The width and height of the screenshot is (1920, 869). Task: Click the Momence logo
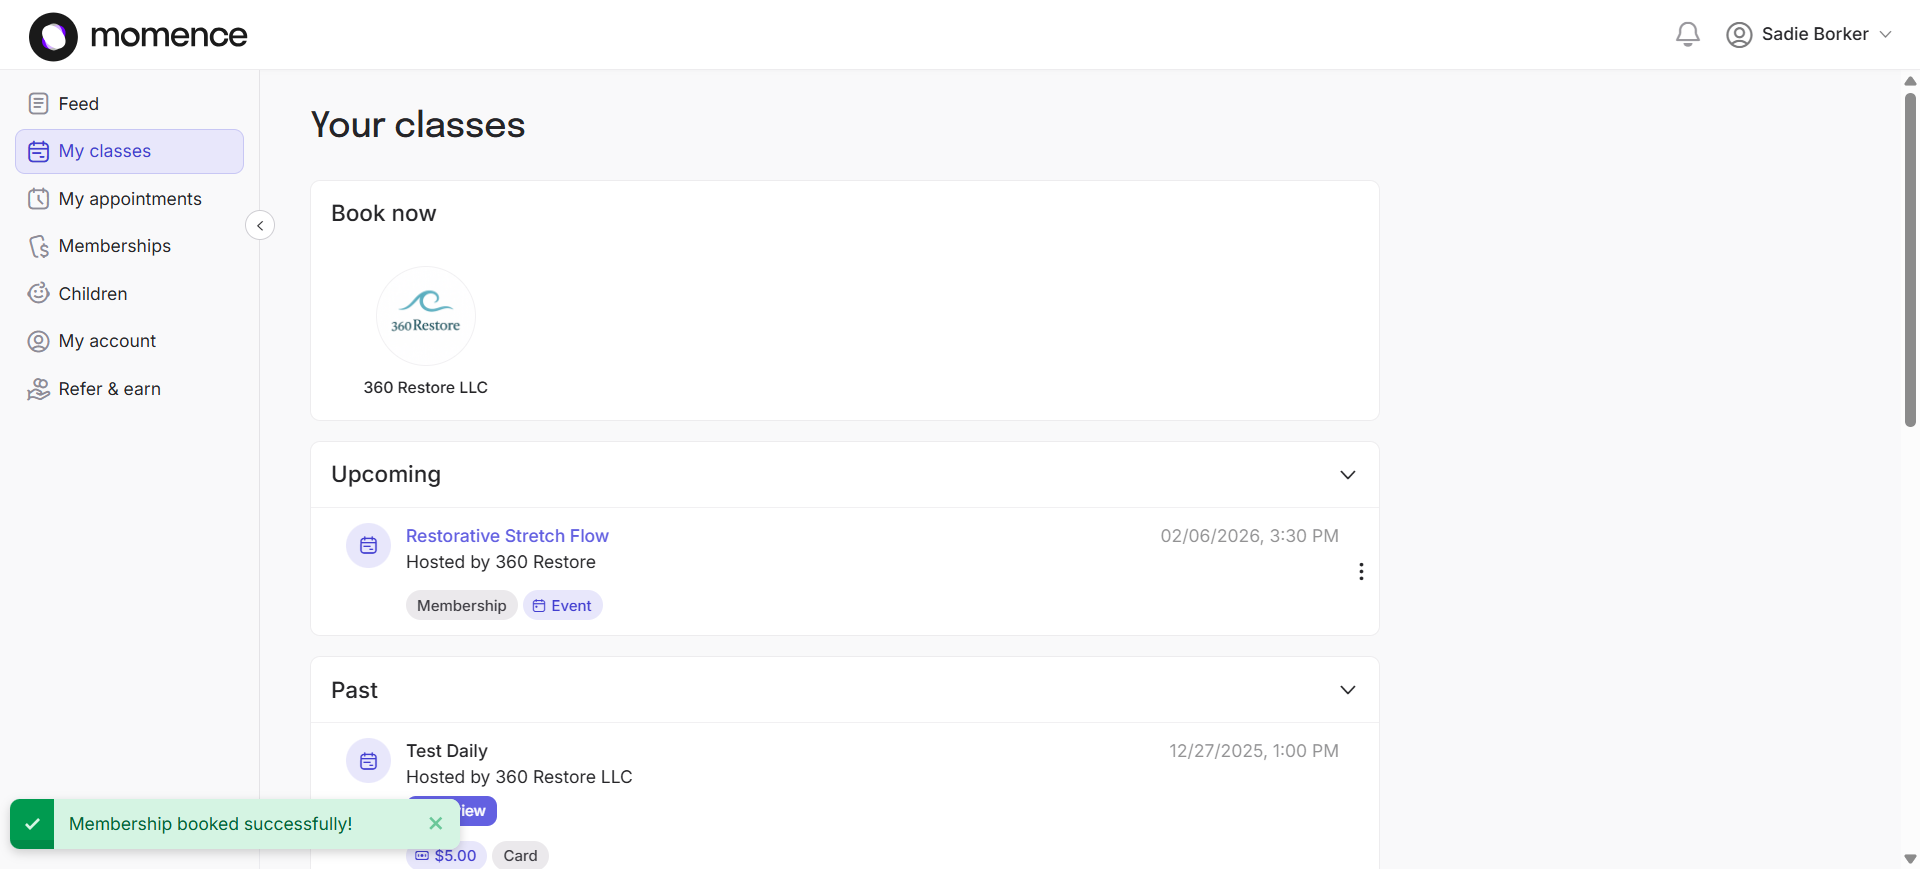pyautogui.click(x=138, y=36)
